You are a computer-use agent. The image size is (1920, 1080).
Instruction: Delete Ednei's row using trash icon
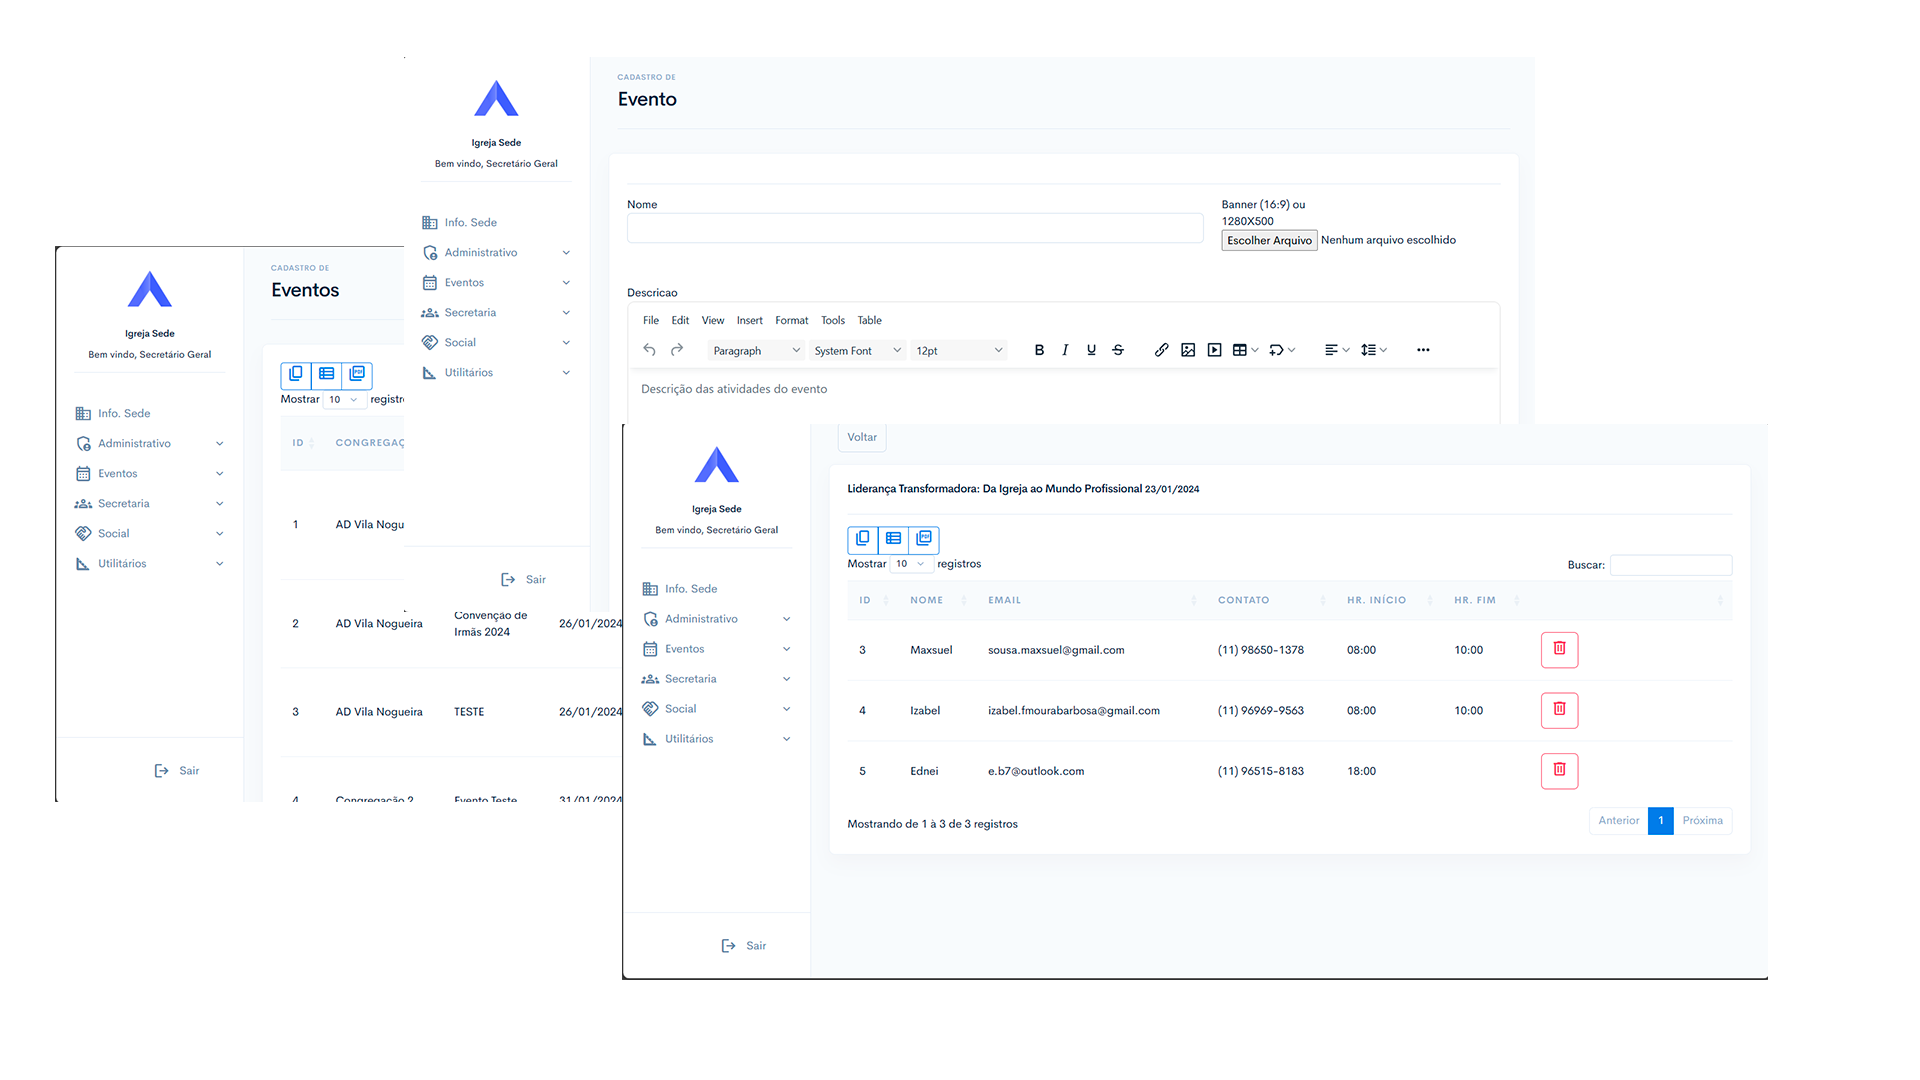click(x=1559, y=770)
